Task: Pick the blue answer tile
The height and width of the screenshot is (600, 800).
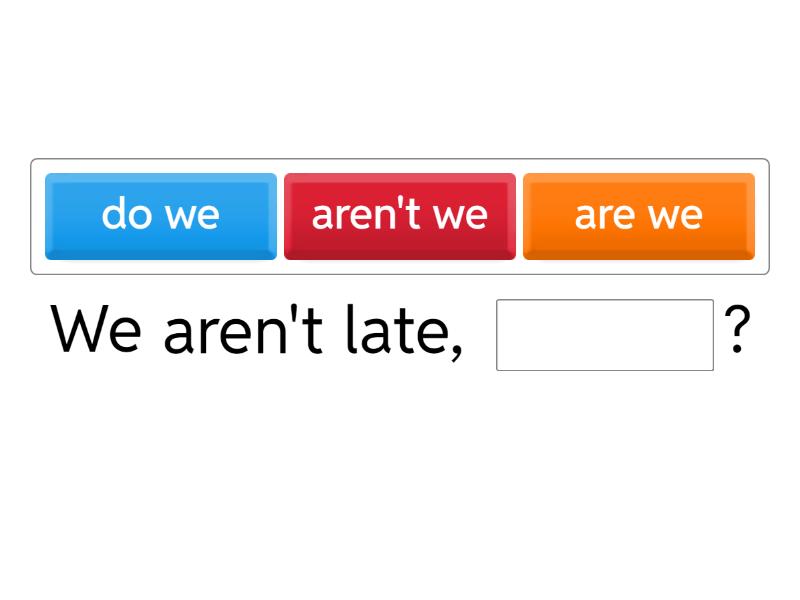Action: pyautogui.click(x=161, y=216)
